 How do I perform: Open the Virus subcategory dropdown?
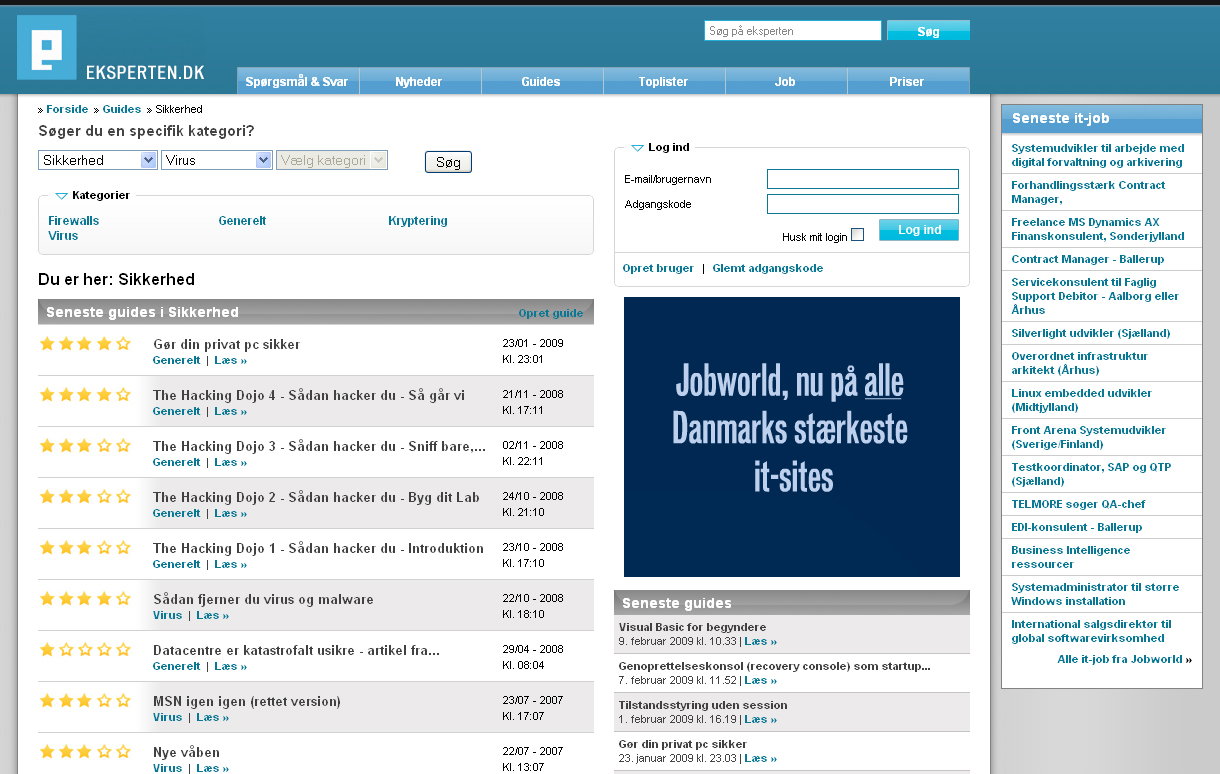click(x=217, y=160)
